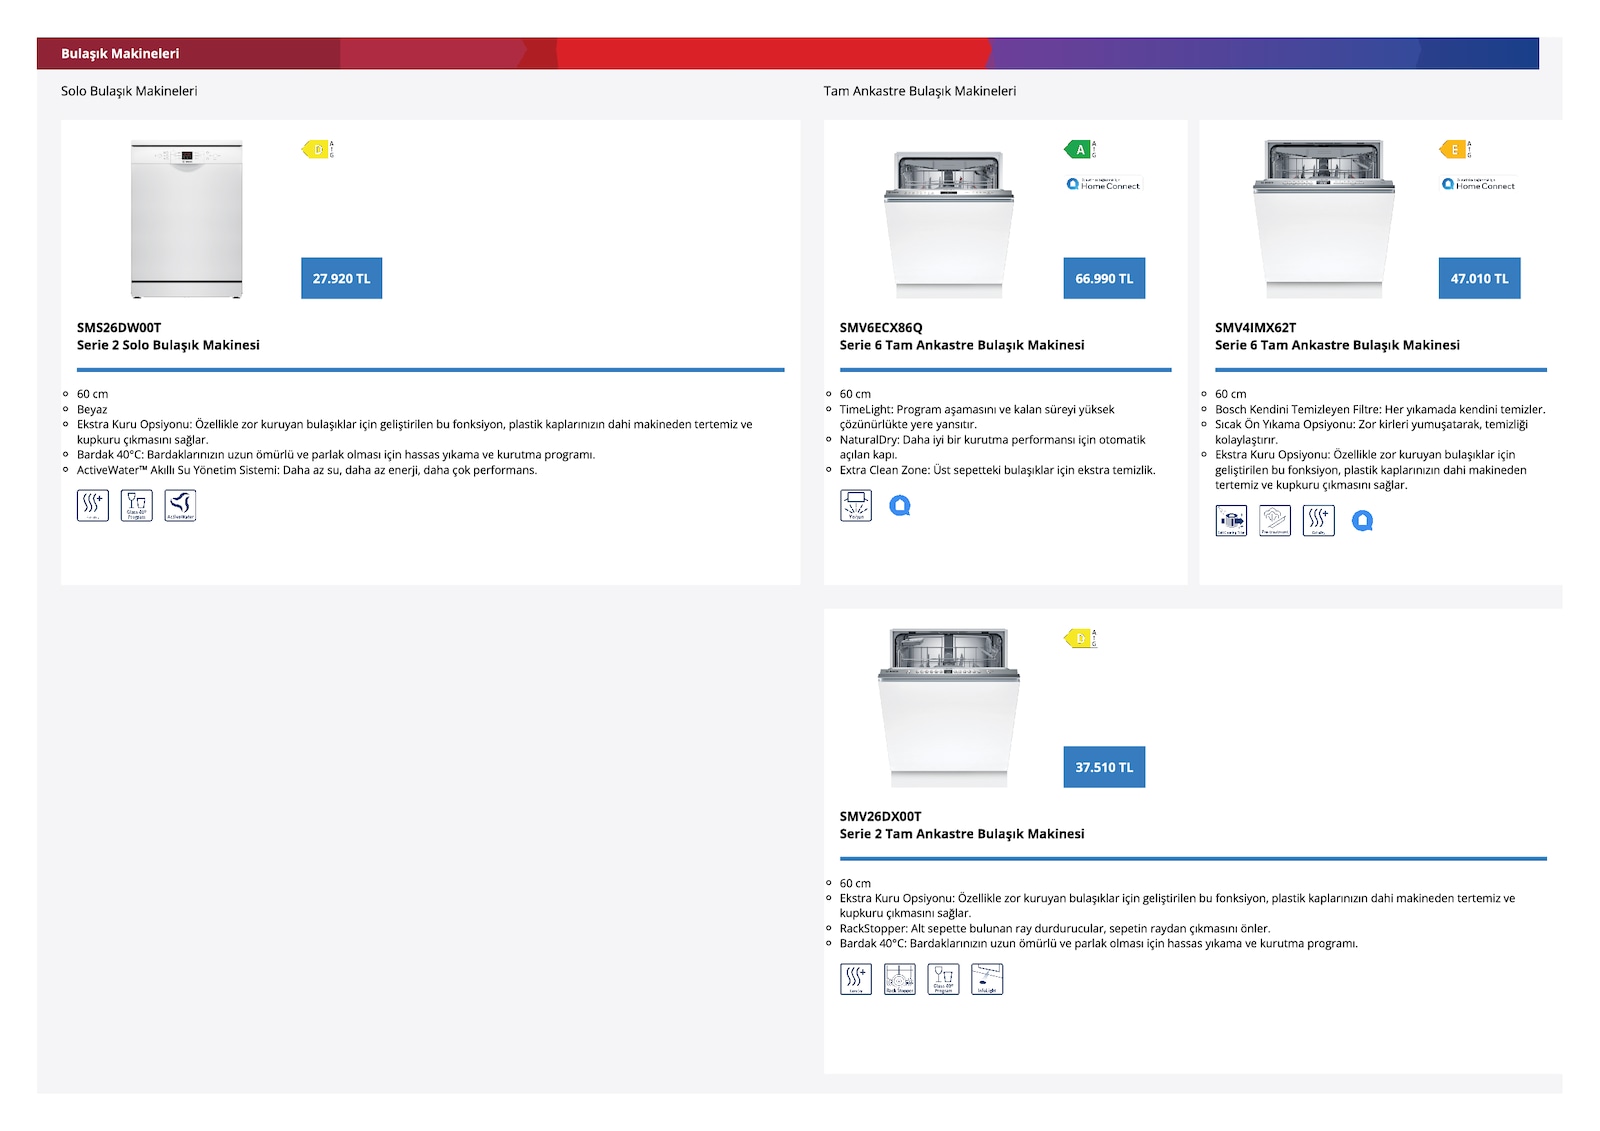Click the "Tam Ankastre Bulaşık Makineleri" section heading
Image resolution: width=1600 pixels, height=1131 pixels.
point(920,91)
